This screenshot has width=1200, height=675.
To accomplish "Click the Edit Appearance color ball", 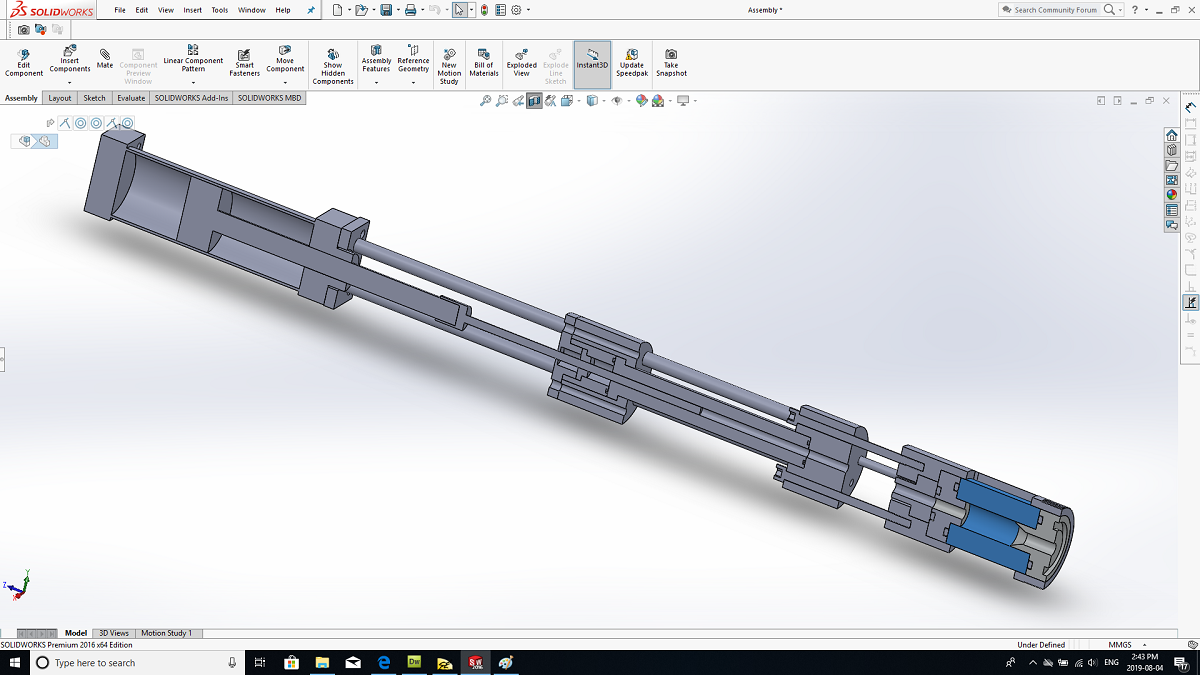I will point(641,101).
